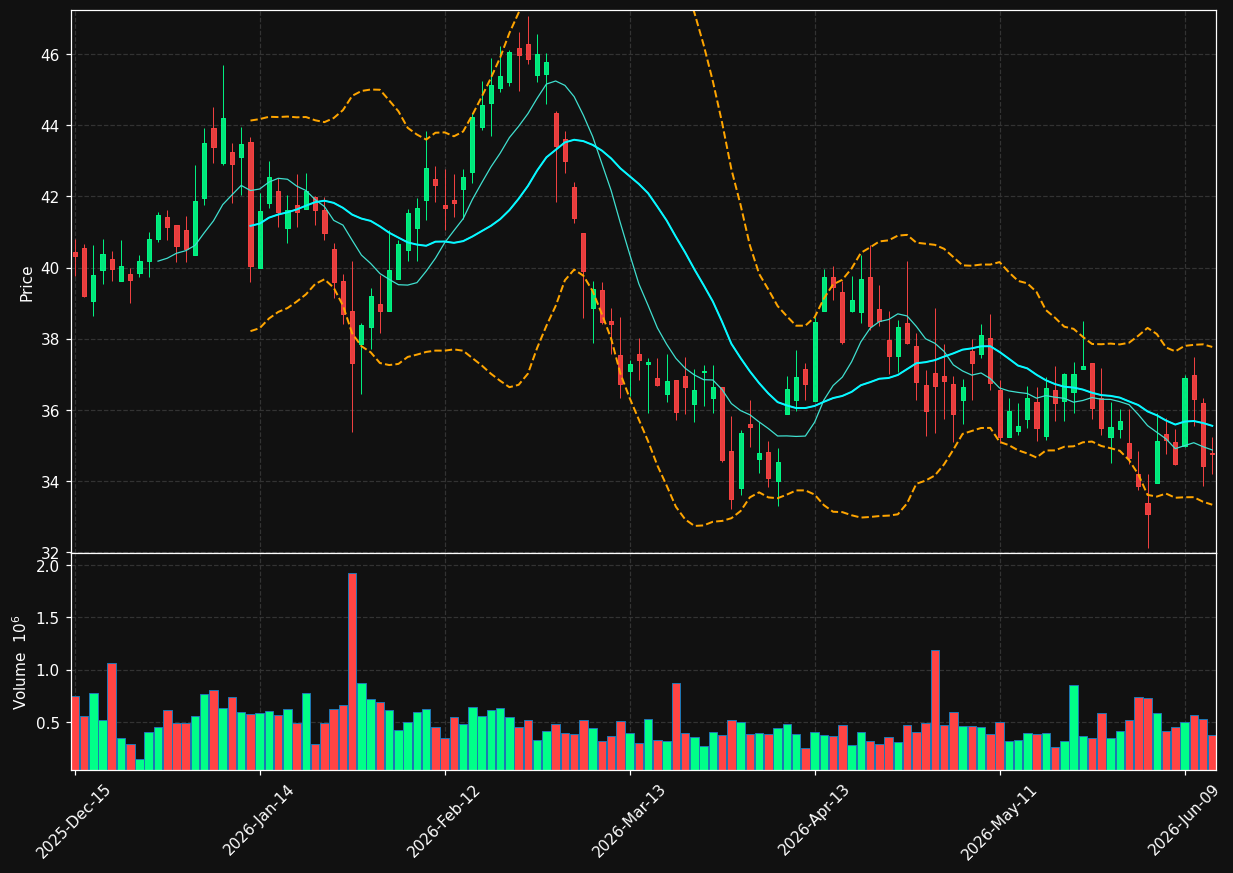Click the "Price" y-axis label
1233x873 pixels.
click(x=27, y=283)
